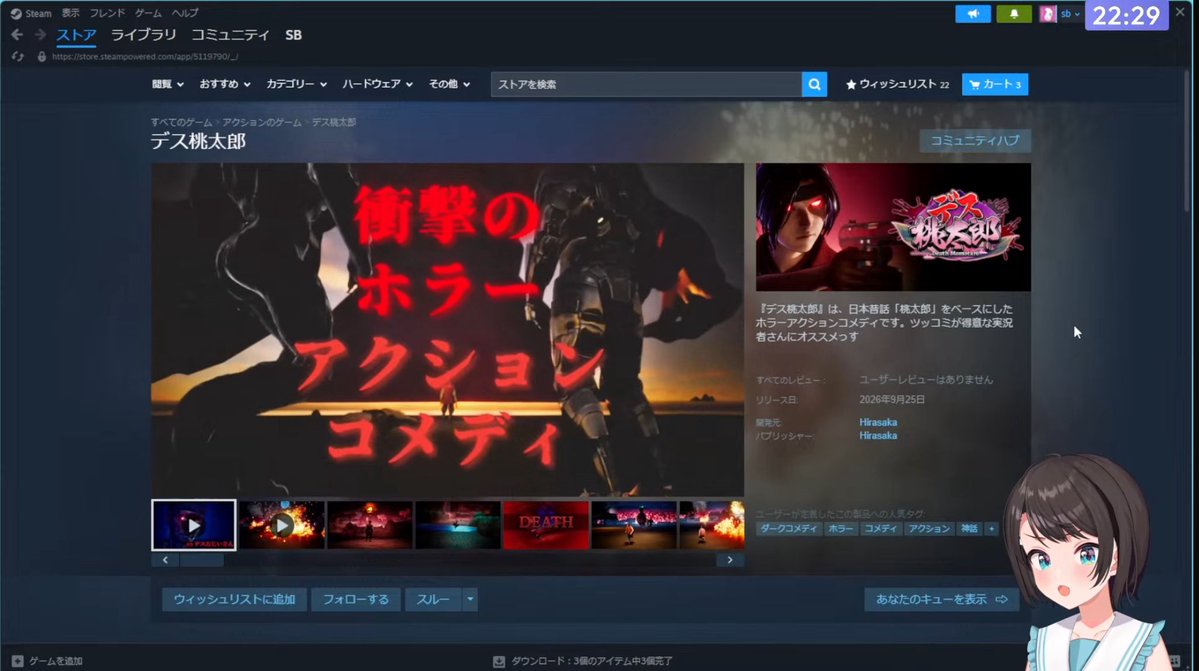The height and width of the screenshot is (671, 1199).
Task: Click the padlock icon beside URL
Action: [42, 57]
